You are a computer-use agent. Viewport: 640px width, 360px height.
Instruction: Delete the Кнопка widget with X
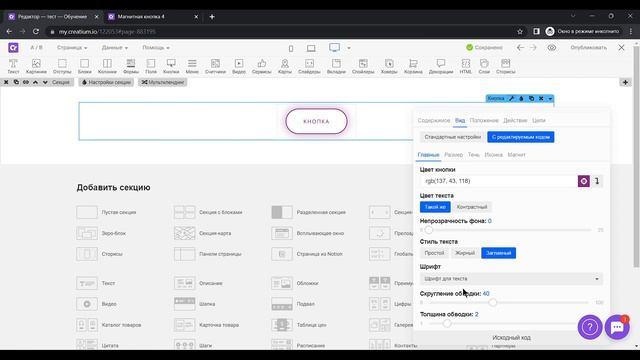pos(541,98)
